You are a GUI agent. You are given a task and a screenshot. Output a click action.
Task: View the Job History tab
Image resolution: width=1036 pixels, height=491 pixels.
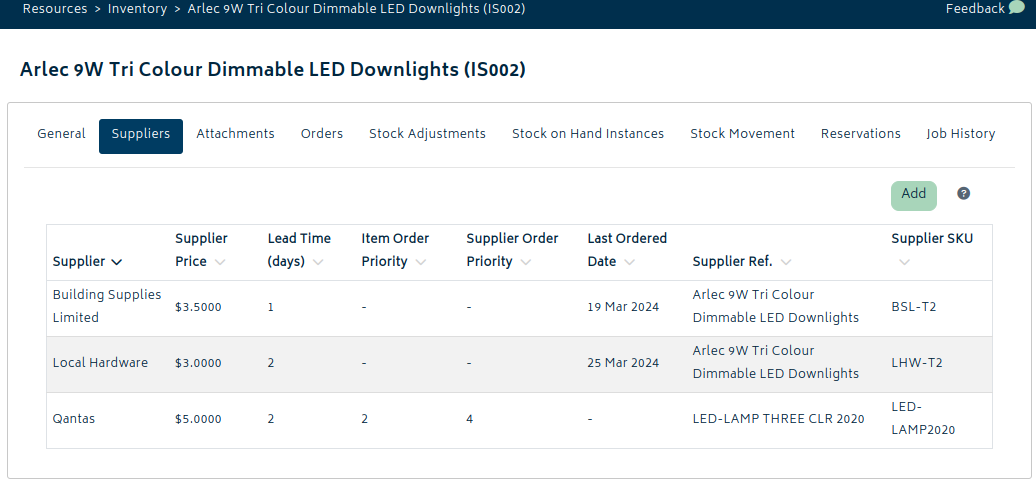[961, 134]
